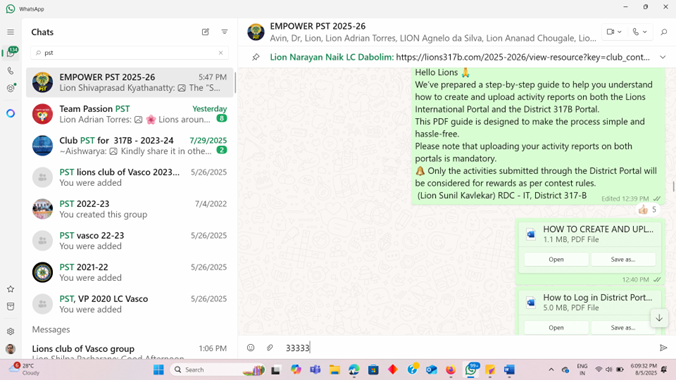Open the Windows Start menu
Viewport: 676px width, 380px height.
159,370
